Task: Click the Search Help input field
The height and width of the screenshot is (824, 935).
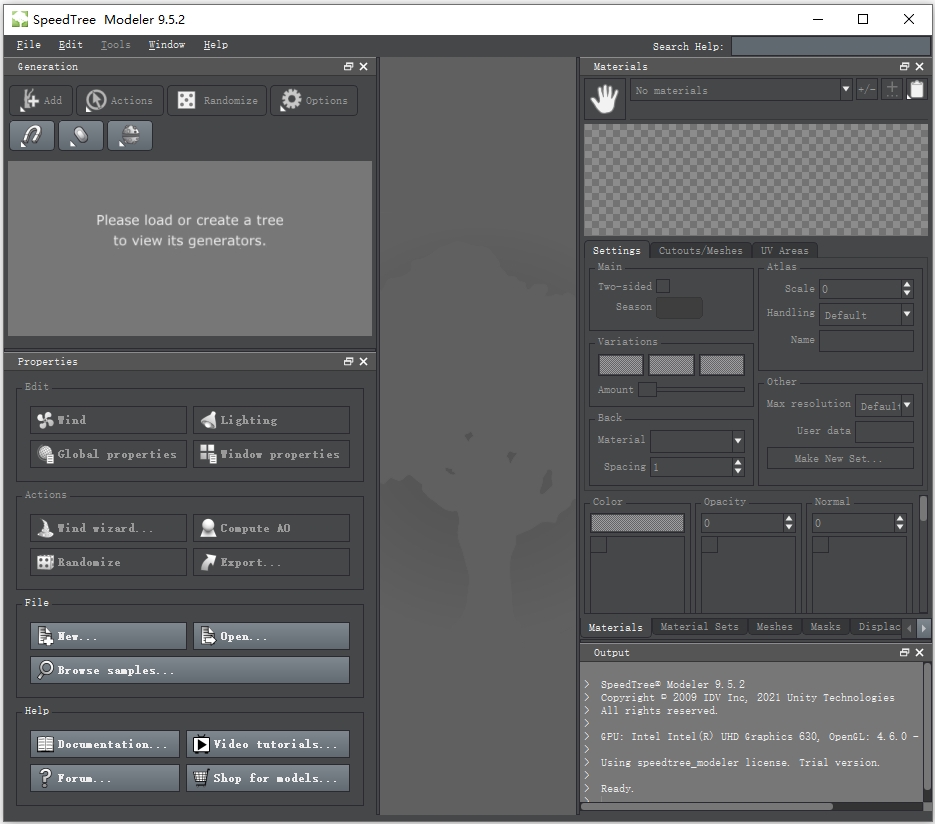Action: pos(830,46)
